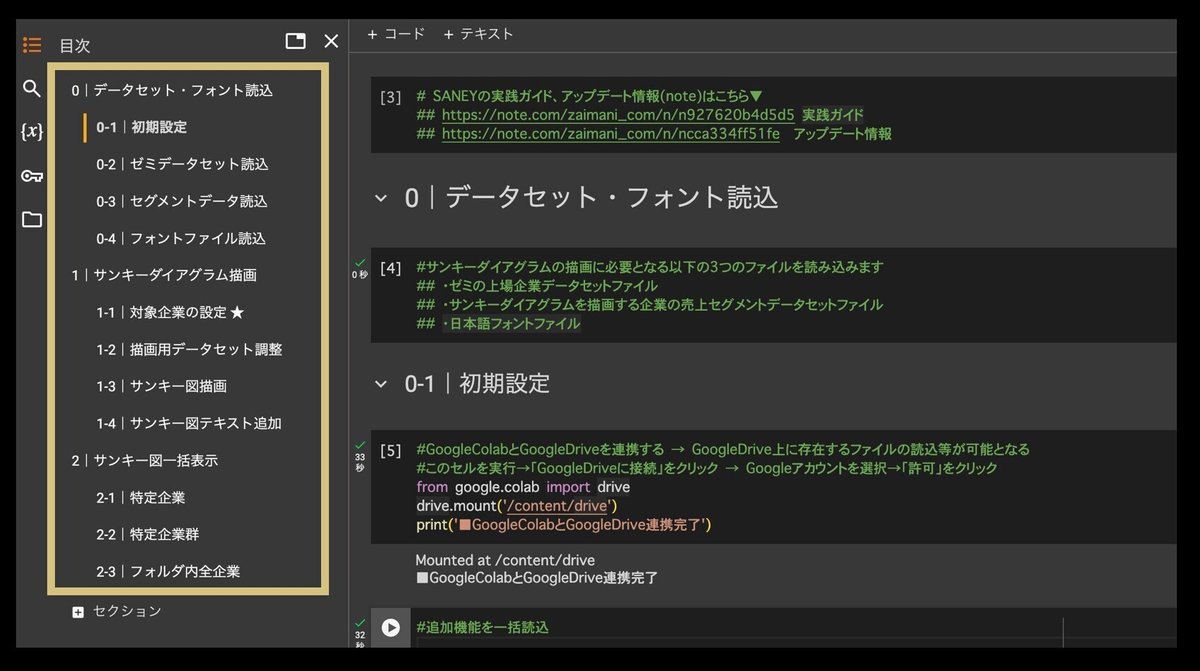
Task: Collapse the '0-1｜初期設定' heading section
Action: (x=380, y=384)
